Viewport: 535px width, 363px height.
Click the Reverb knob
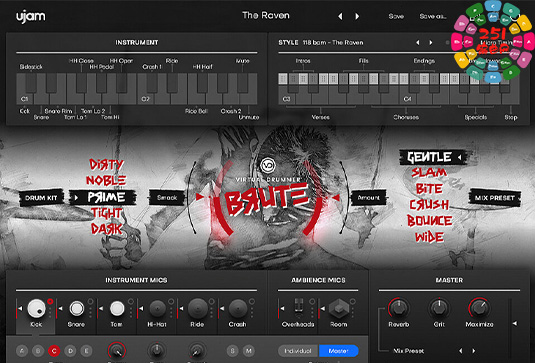399,308
